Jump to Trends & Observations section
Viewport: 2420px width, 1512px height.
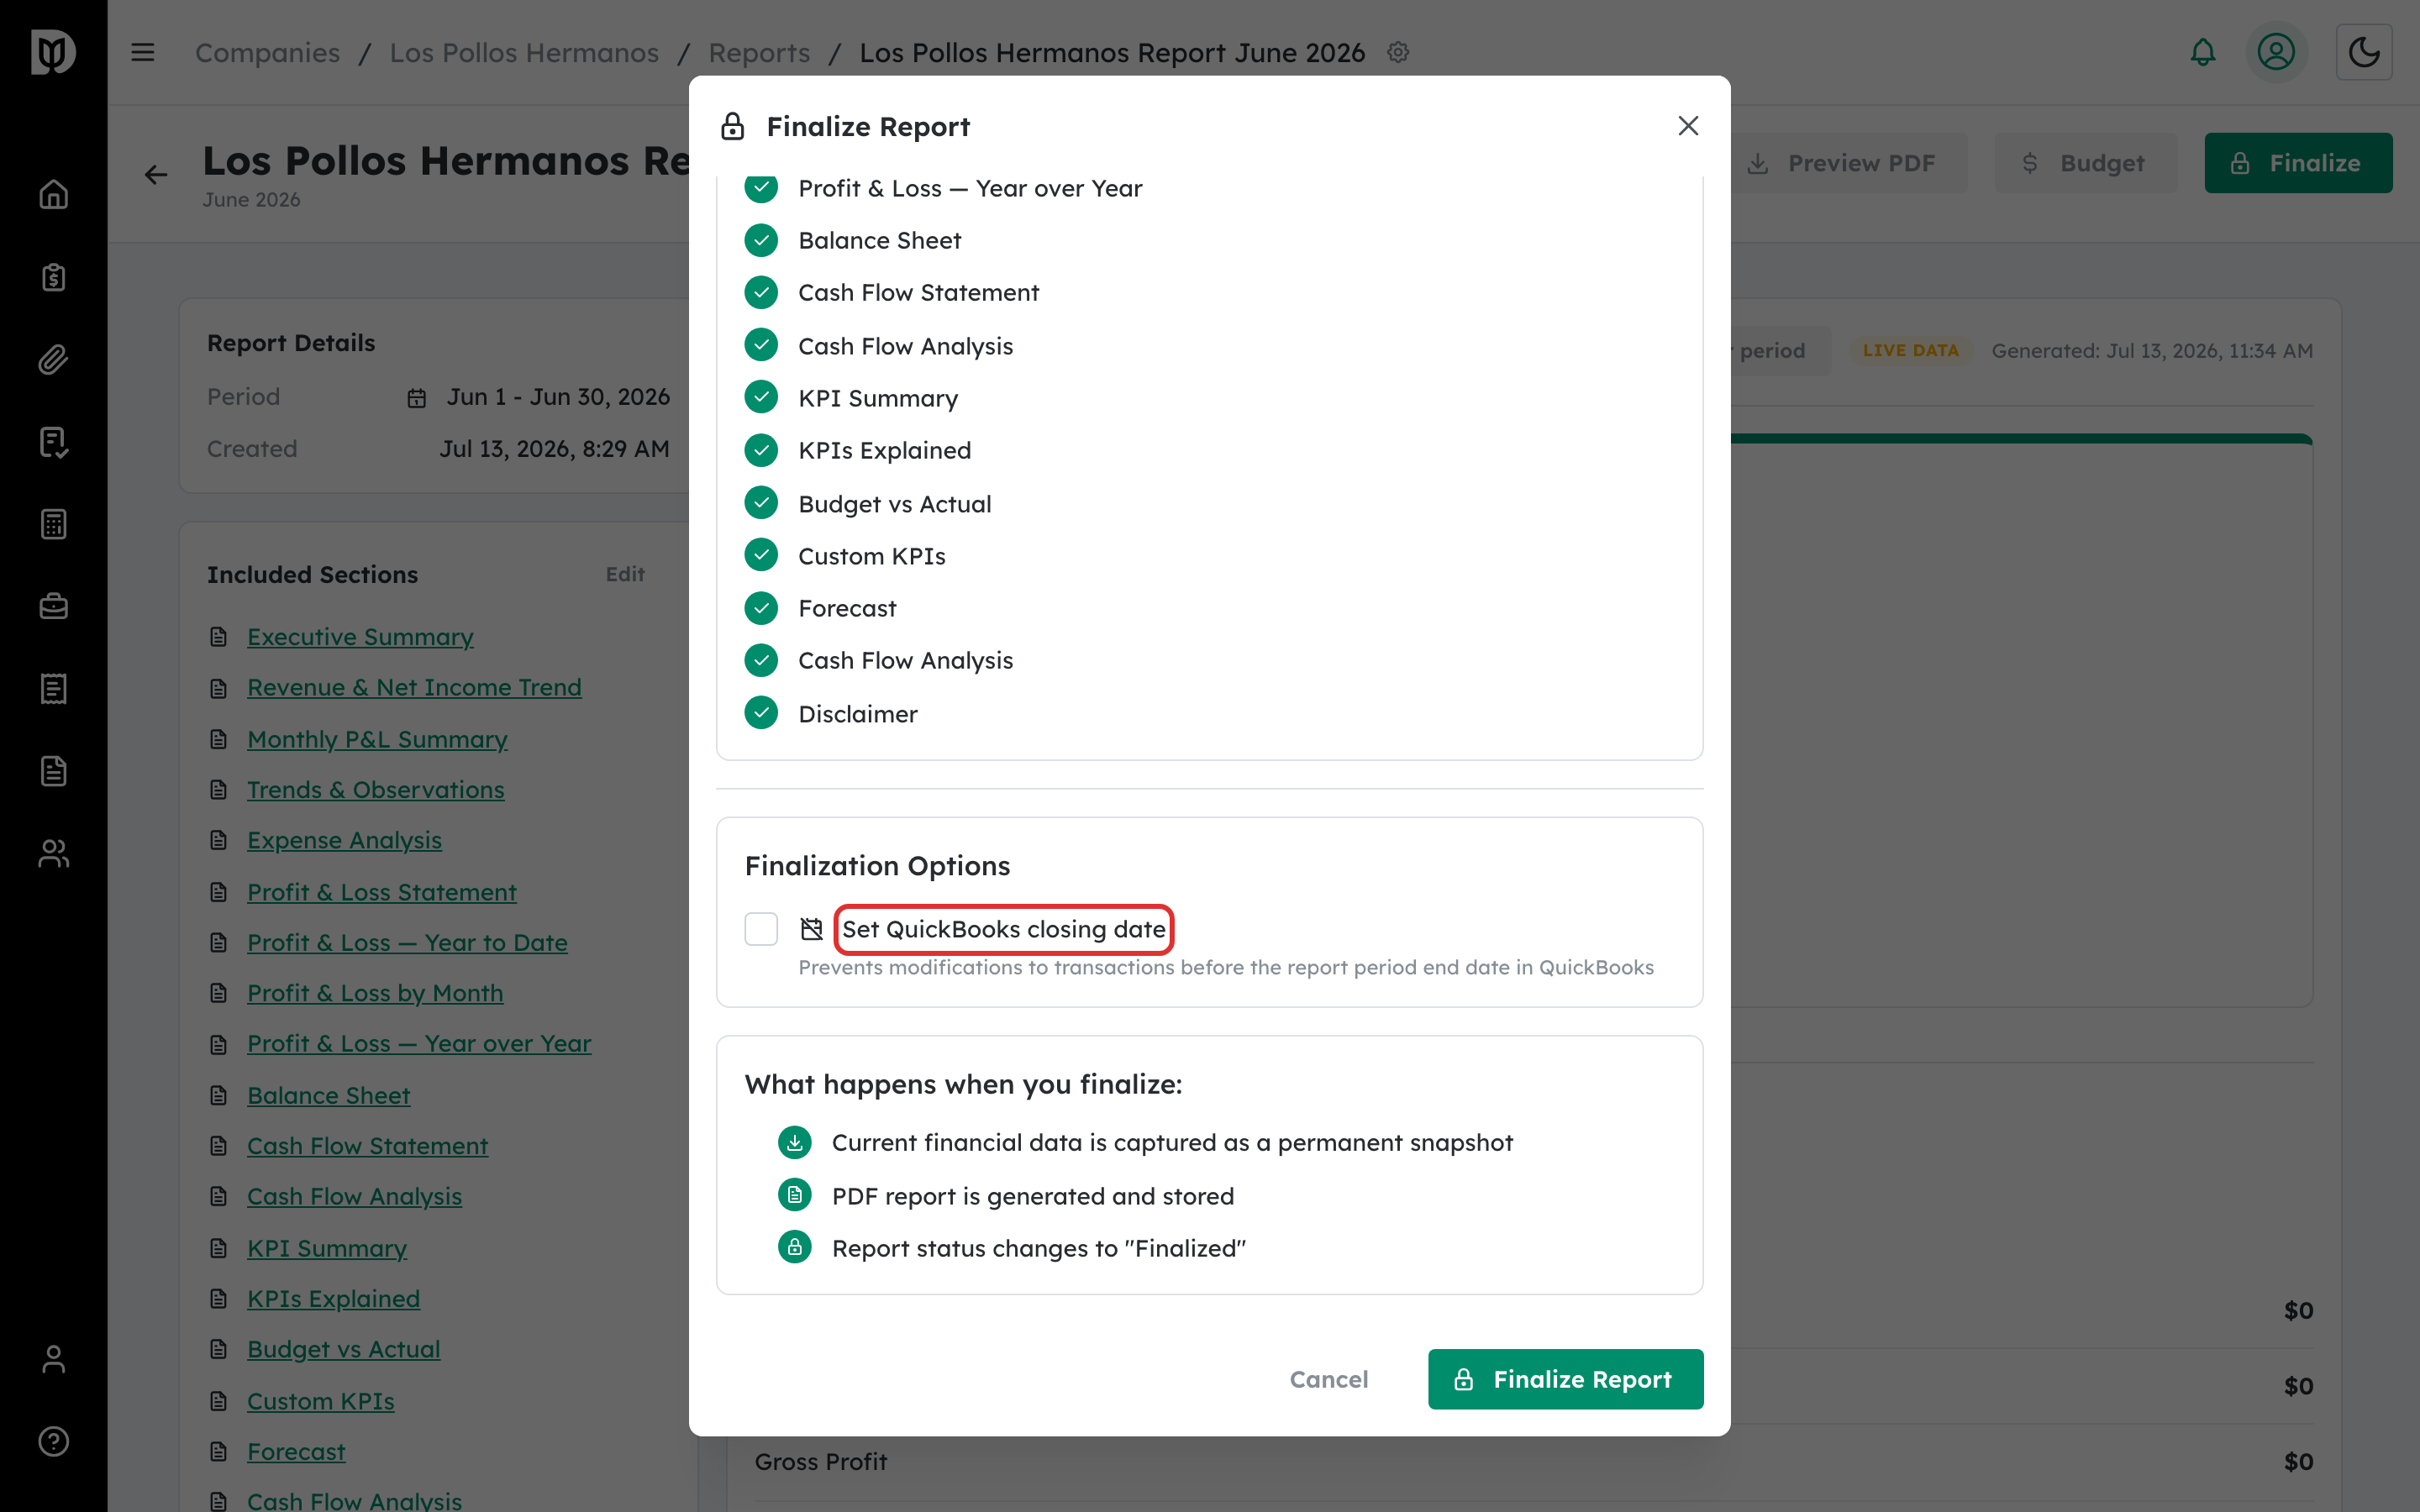click(x=375, y=790)
